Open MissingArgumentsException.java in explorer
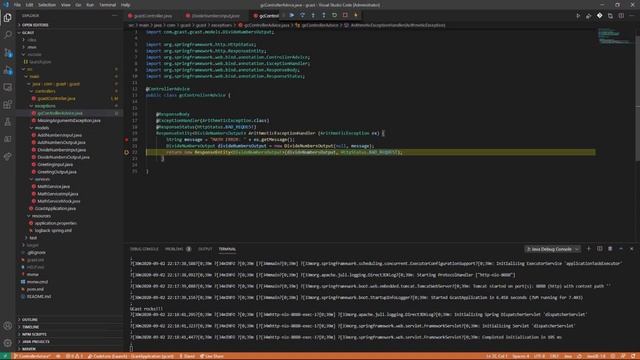 (x=69, y=120)
